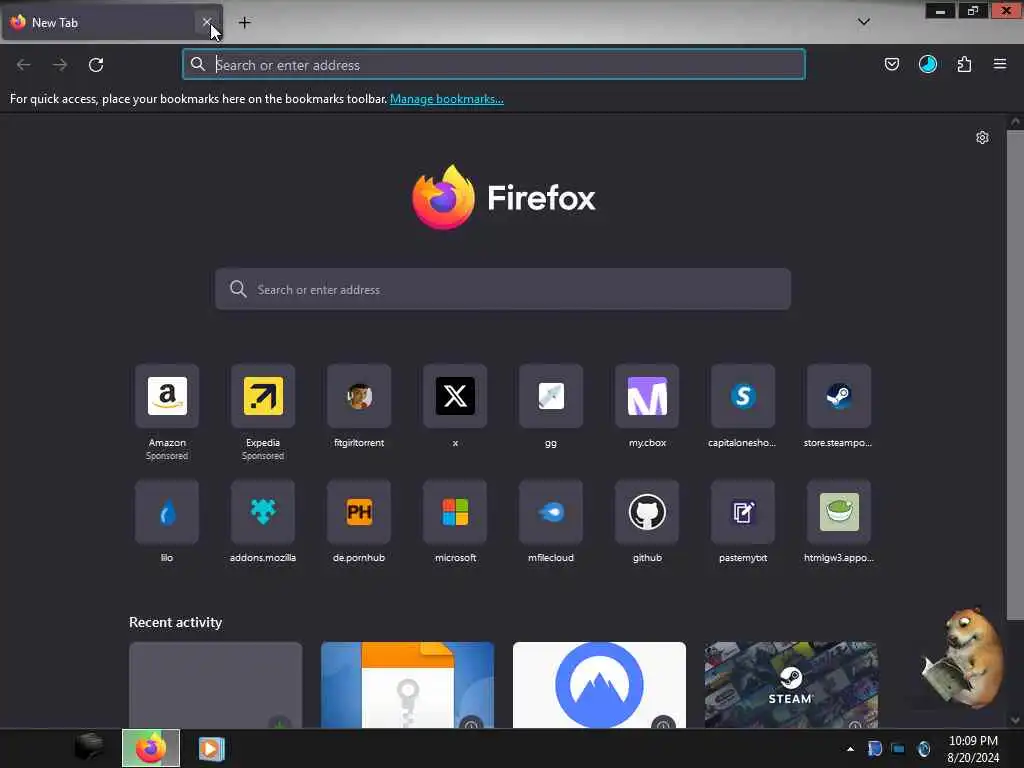
Task: Open the media player taskbar icon
Action: [x=211, y=748]
